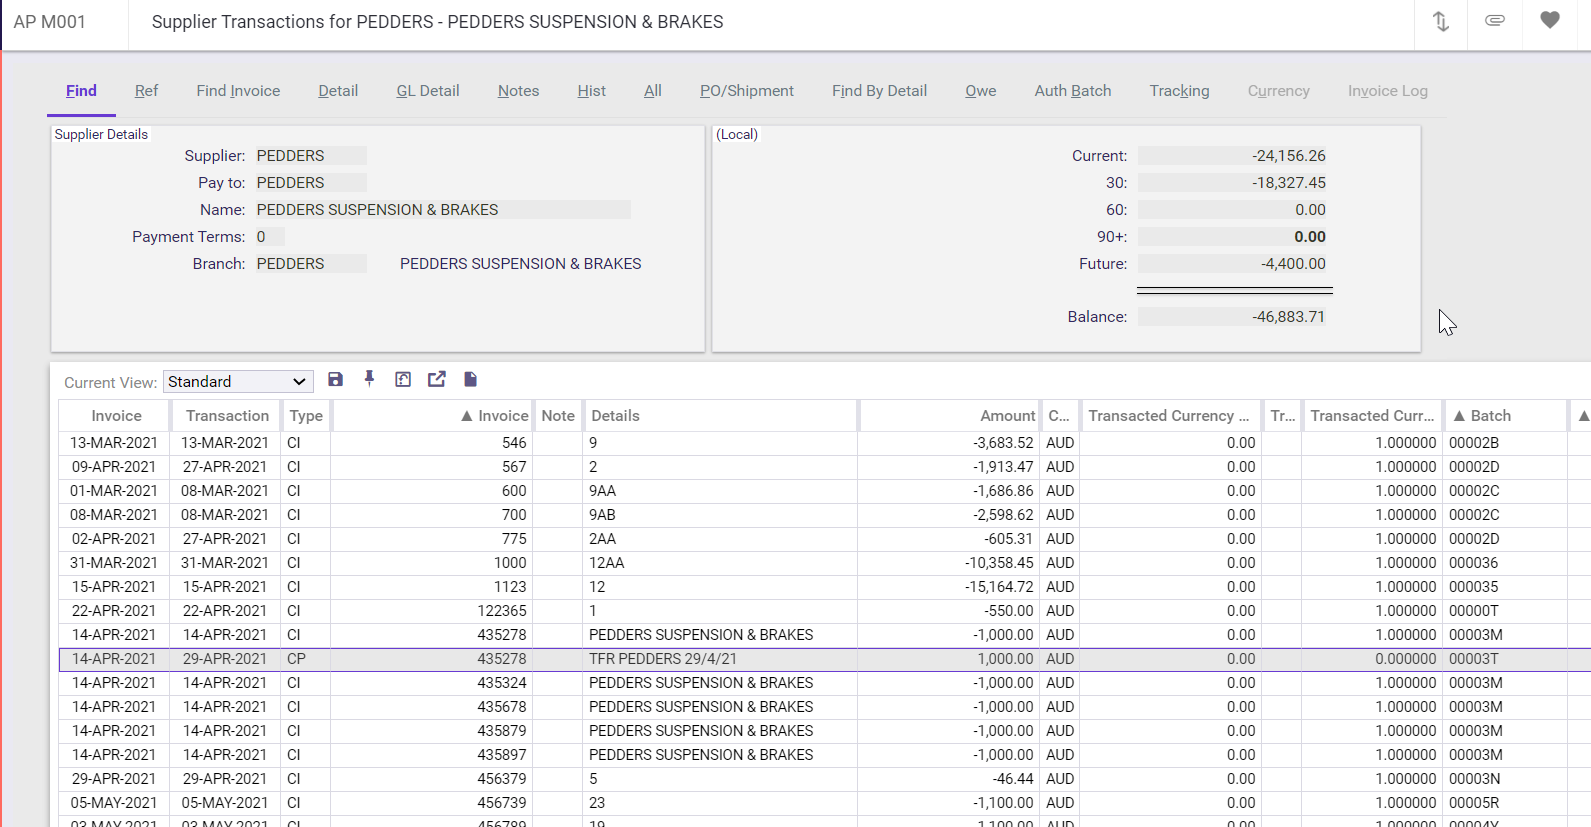Select invoice 1000 row
This screenshot has width=1591, height=827.
tap(824, 563)
